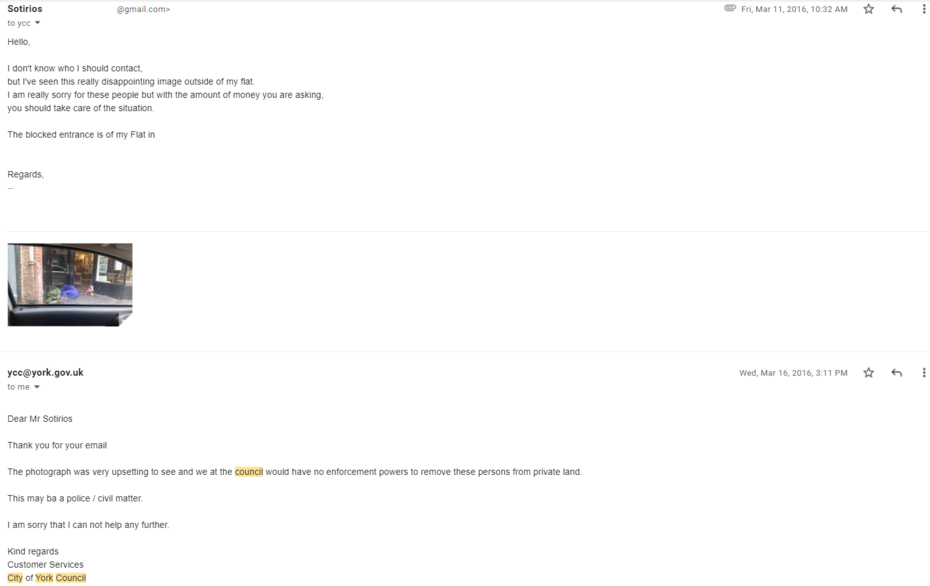Open more options for the council reply

pos(923,373)
